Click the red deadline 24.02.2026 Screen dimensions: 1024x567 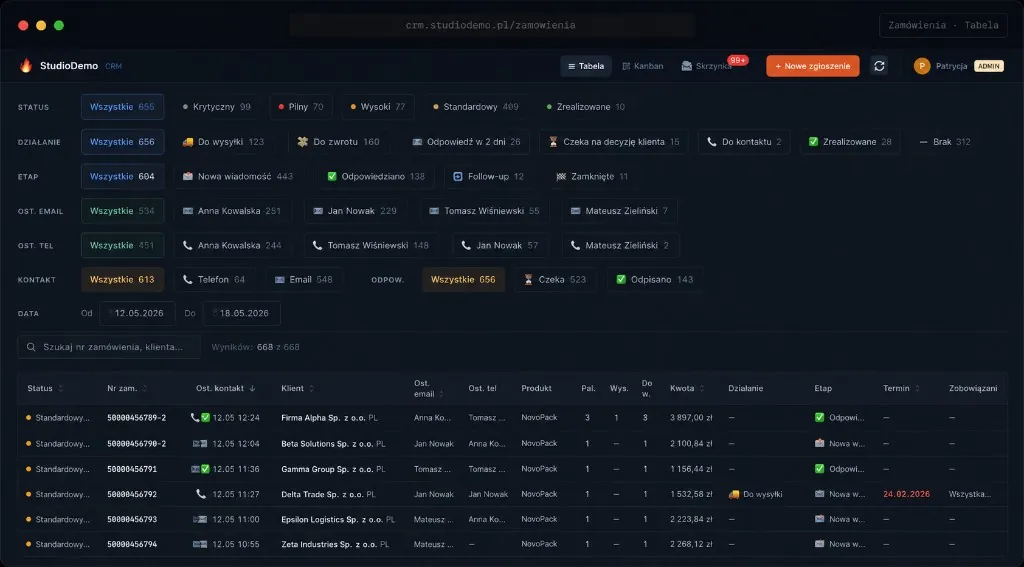click(x=906, y=494)
